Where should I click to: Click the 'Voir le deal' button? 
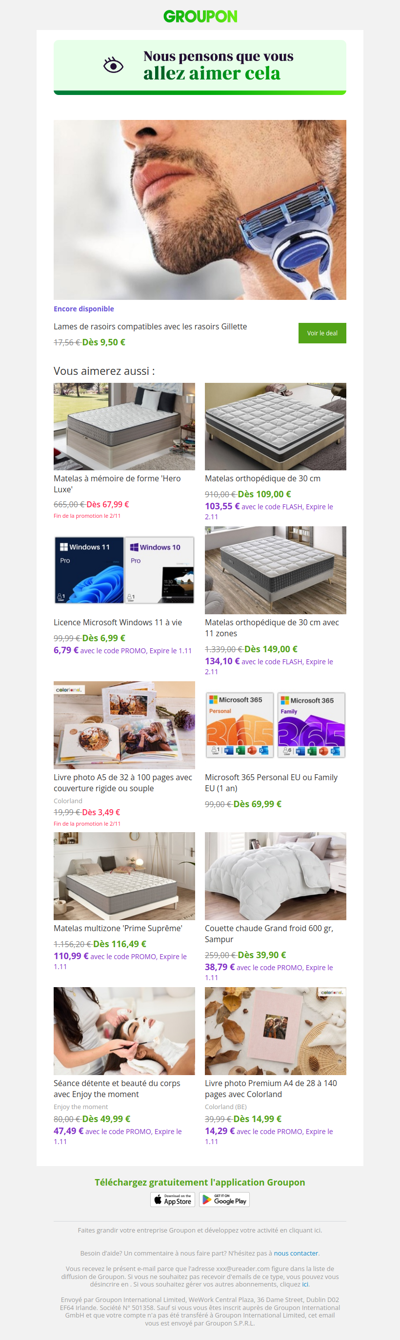(322, 333)
